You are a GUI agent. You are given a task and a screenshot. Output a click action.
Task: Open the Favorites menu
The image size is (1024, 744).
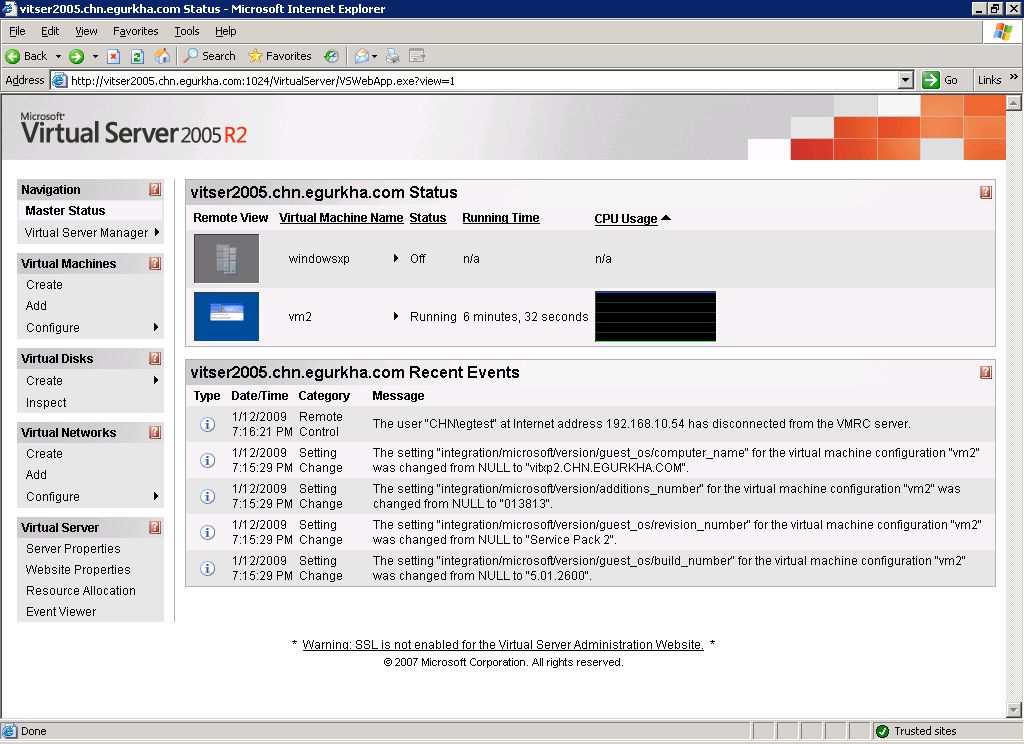click(135, 31)
